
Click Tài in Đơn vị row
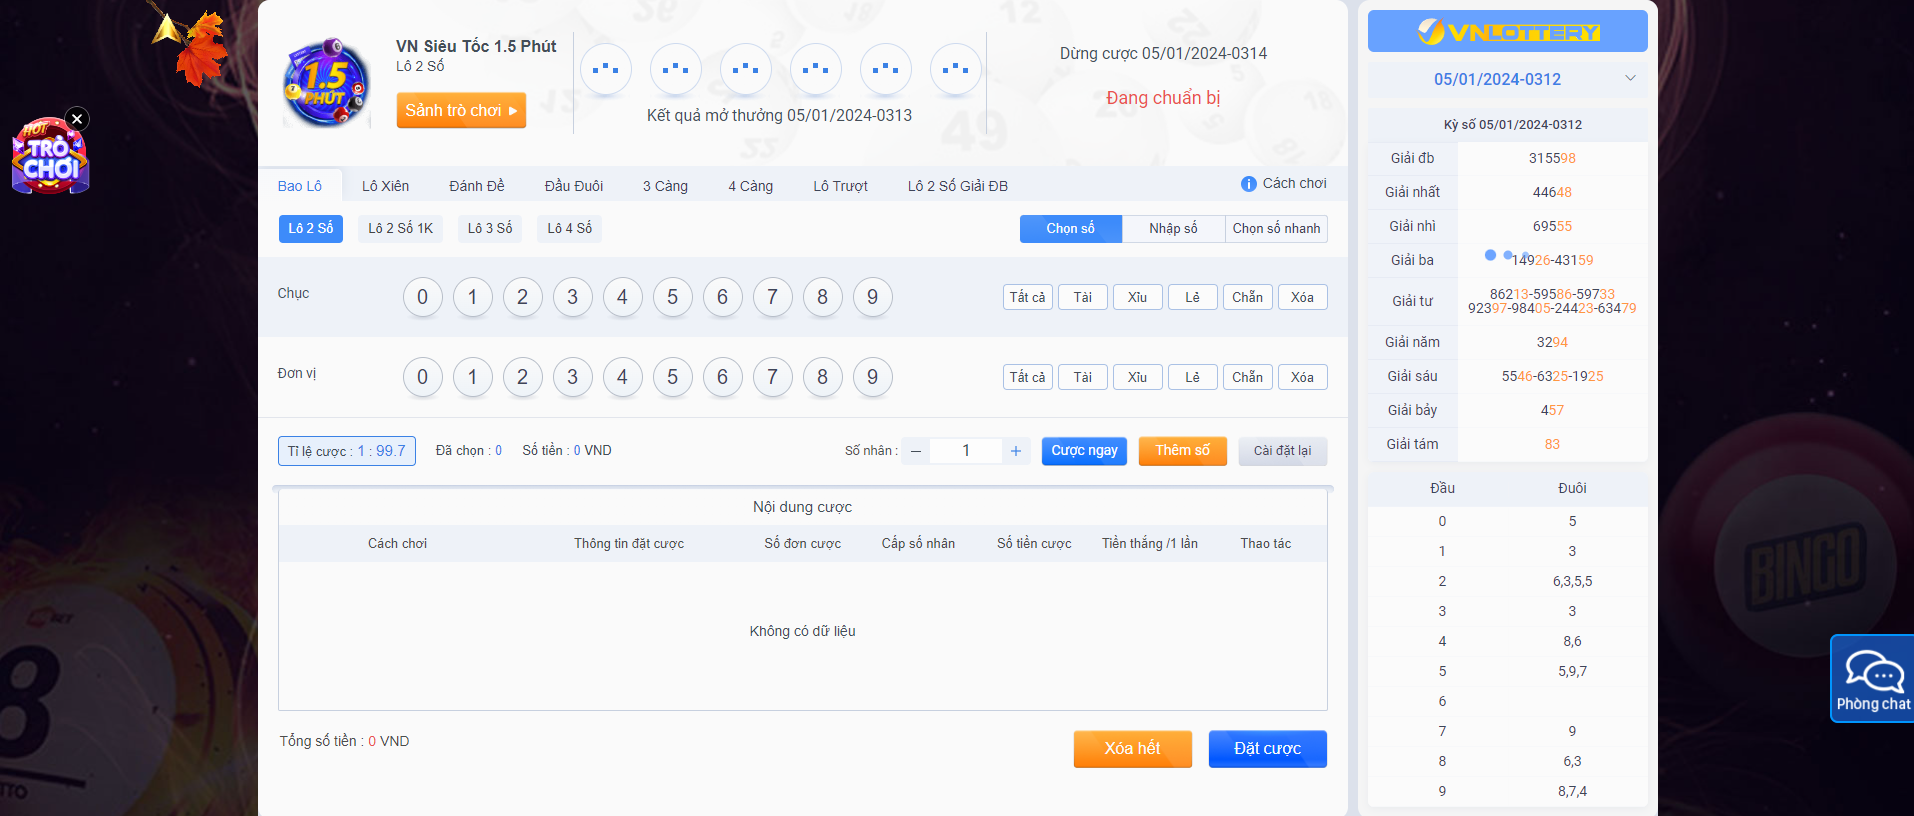coord(1083,377)
